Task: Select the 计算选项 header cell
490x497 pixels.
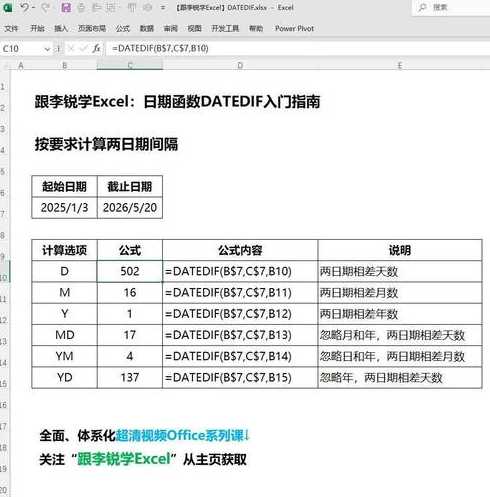Action: coord(64,250)
